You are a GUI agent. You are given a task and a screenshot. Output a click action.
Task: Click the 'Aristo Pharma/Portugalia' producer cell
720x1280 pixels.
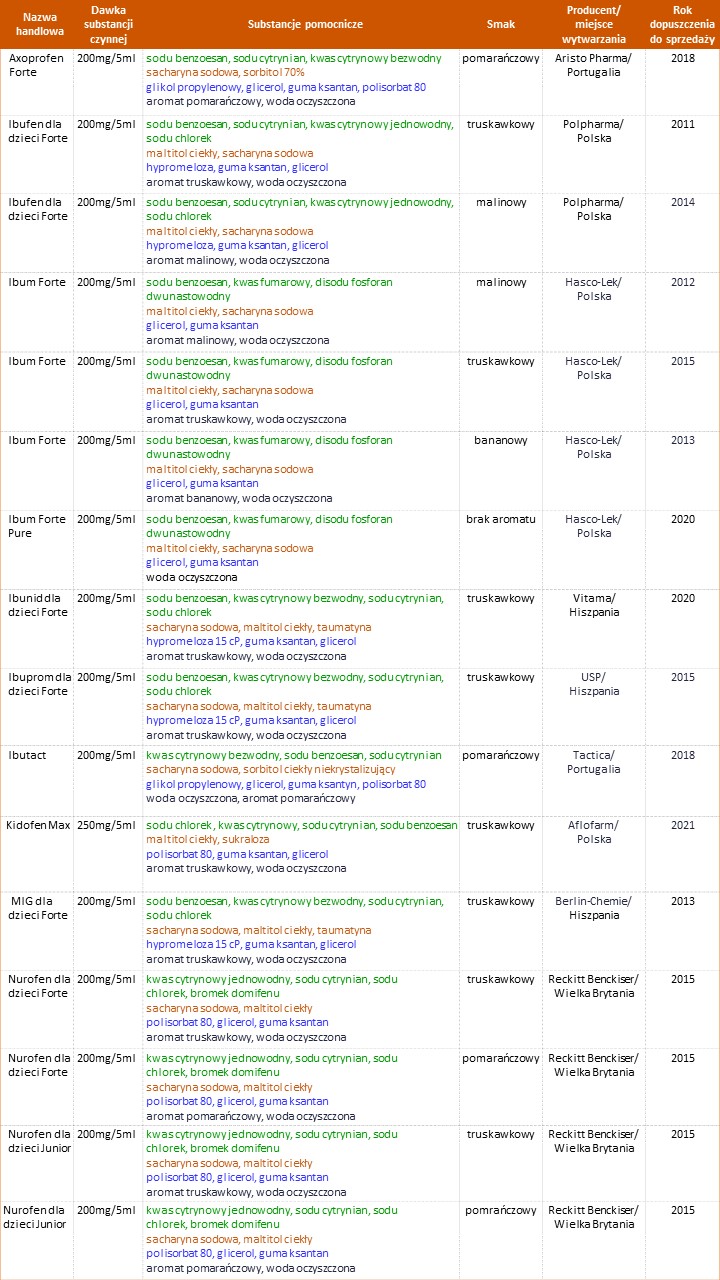[593, 66]
